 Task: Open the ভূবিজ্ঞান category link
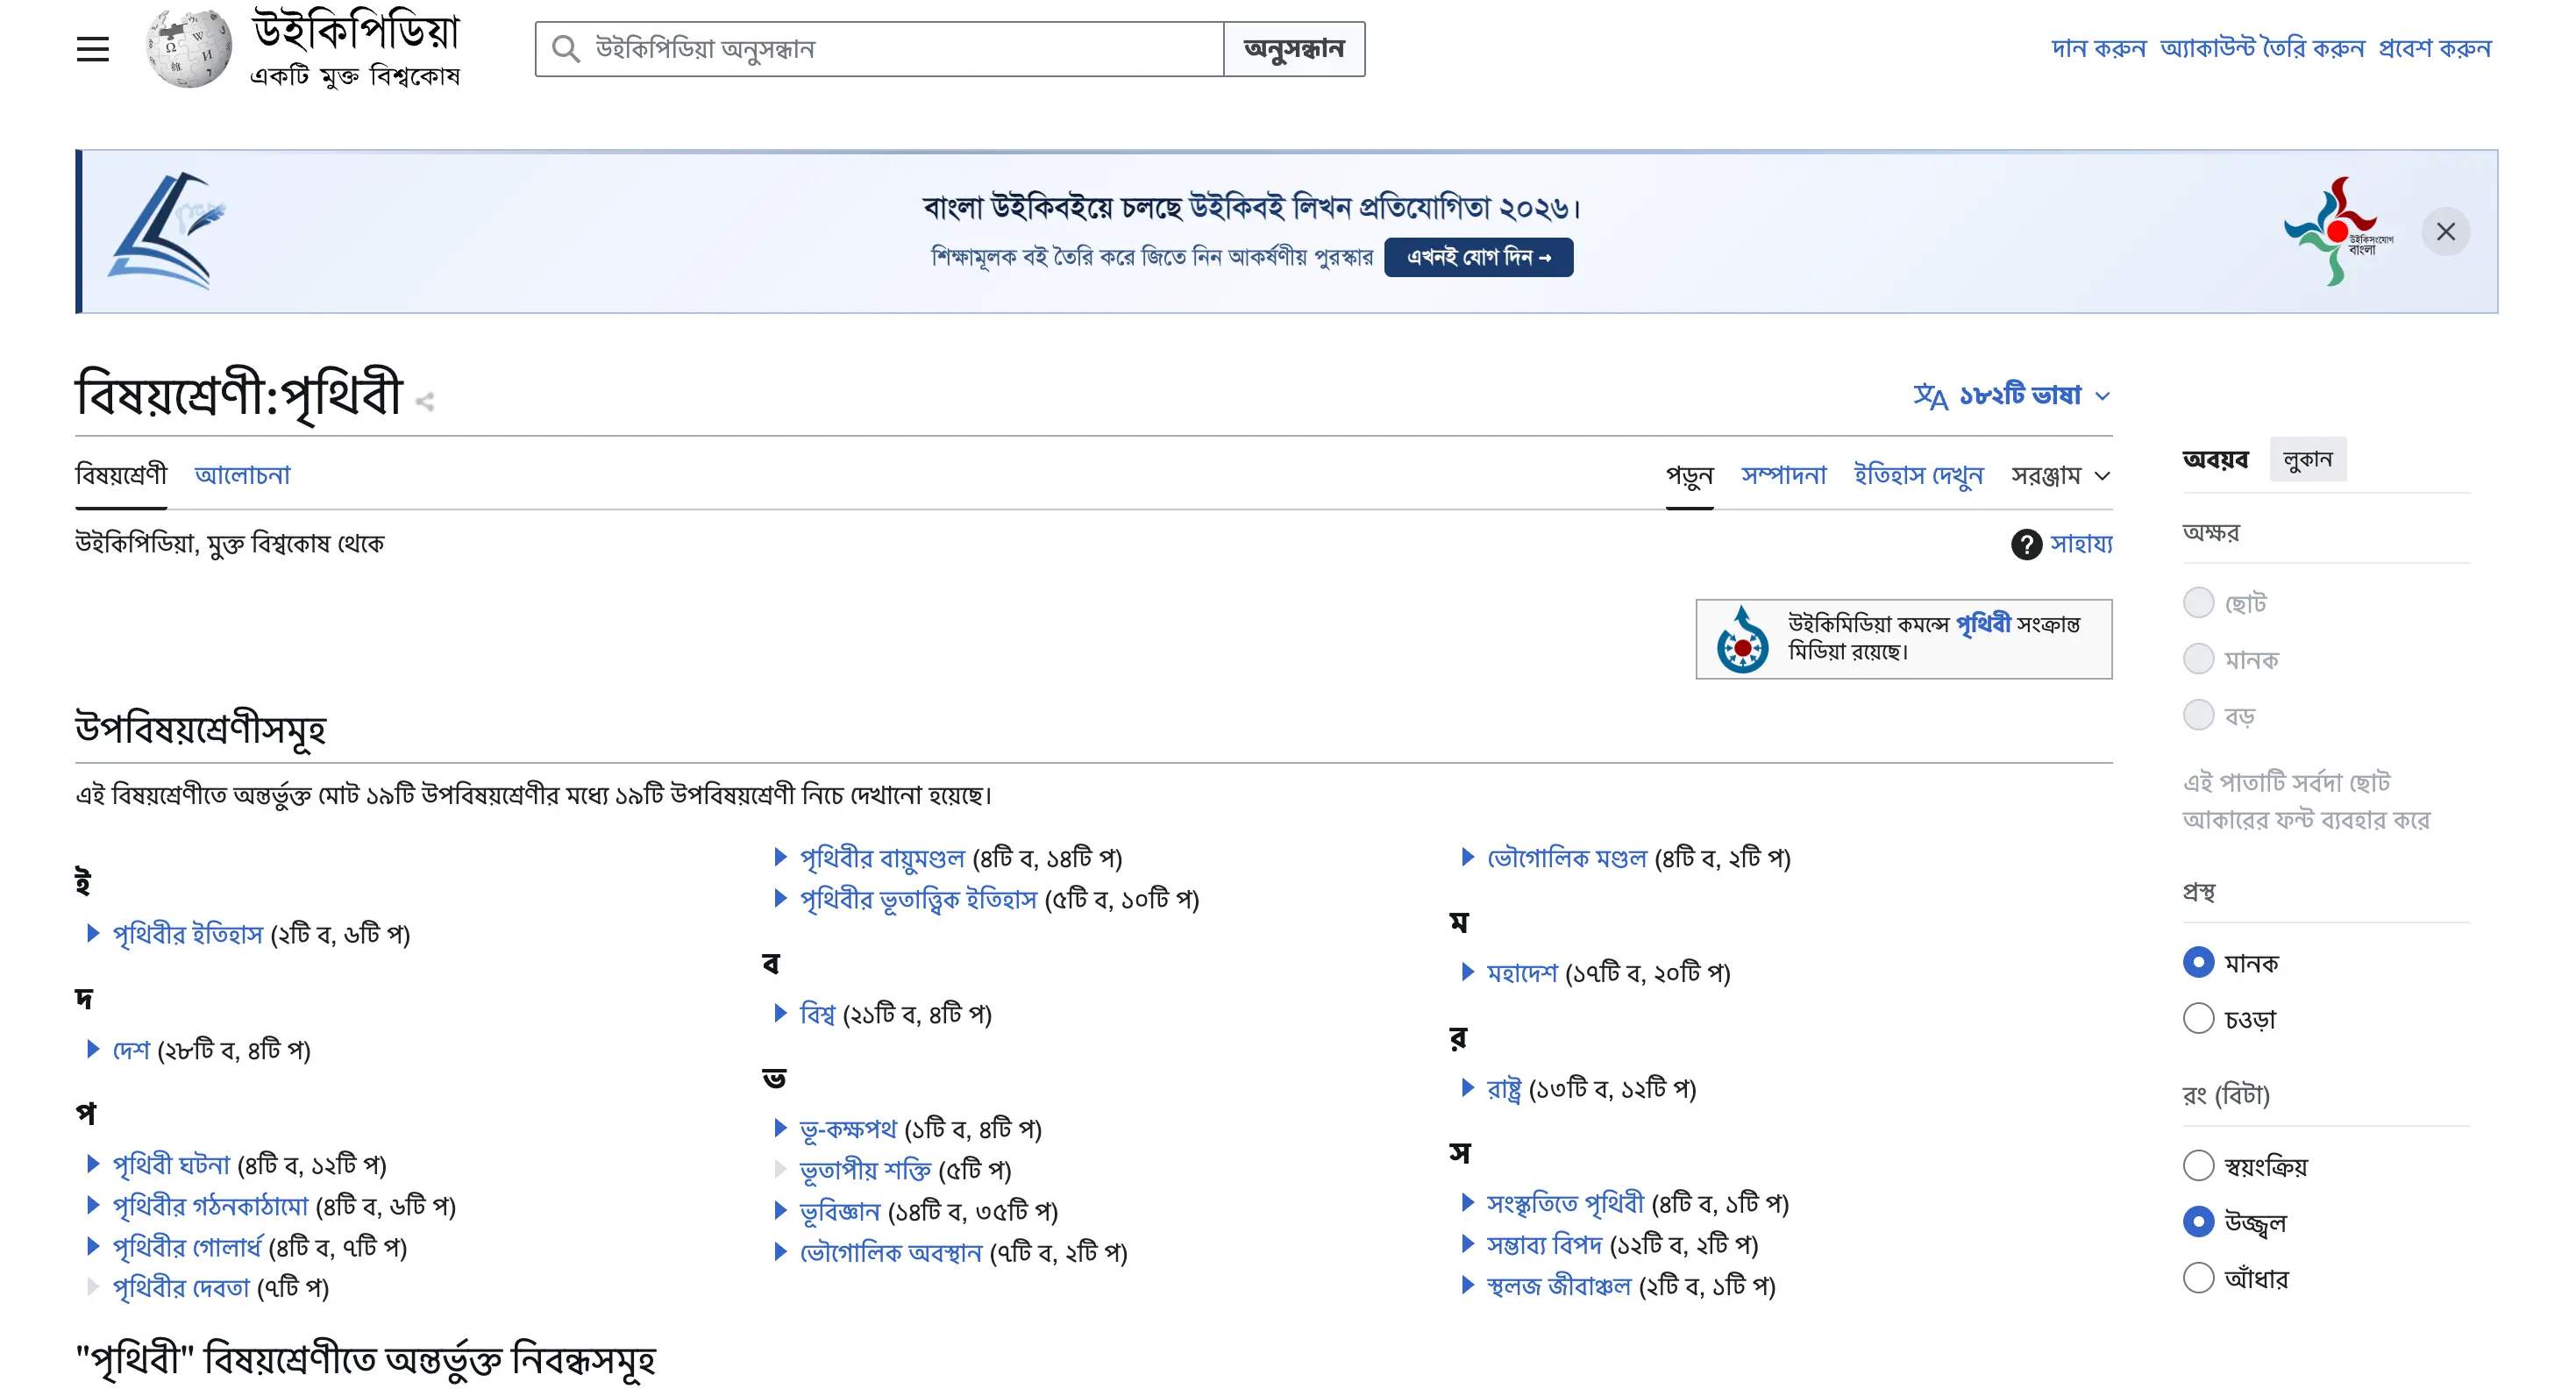click(x=840, y=1211)
